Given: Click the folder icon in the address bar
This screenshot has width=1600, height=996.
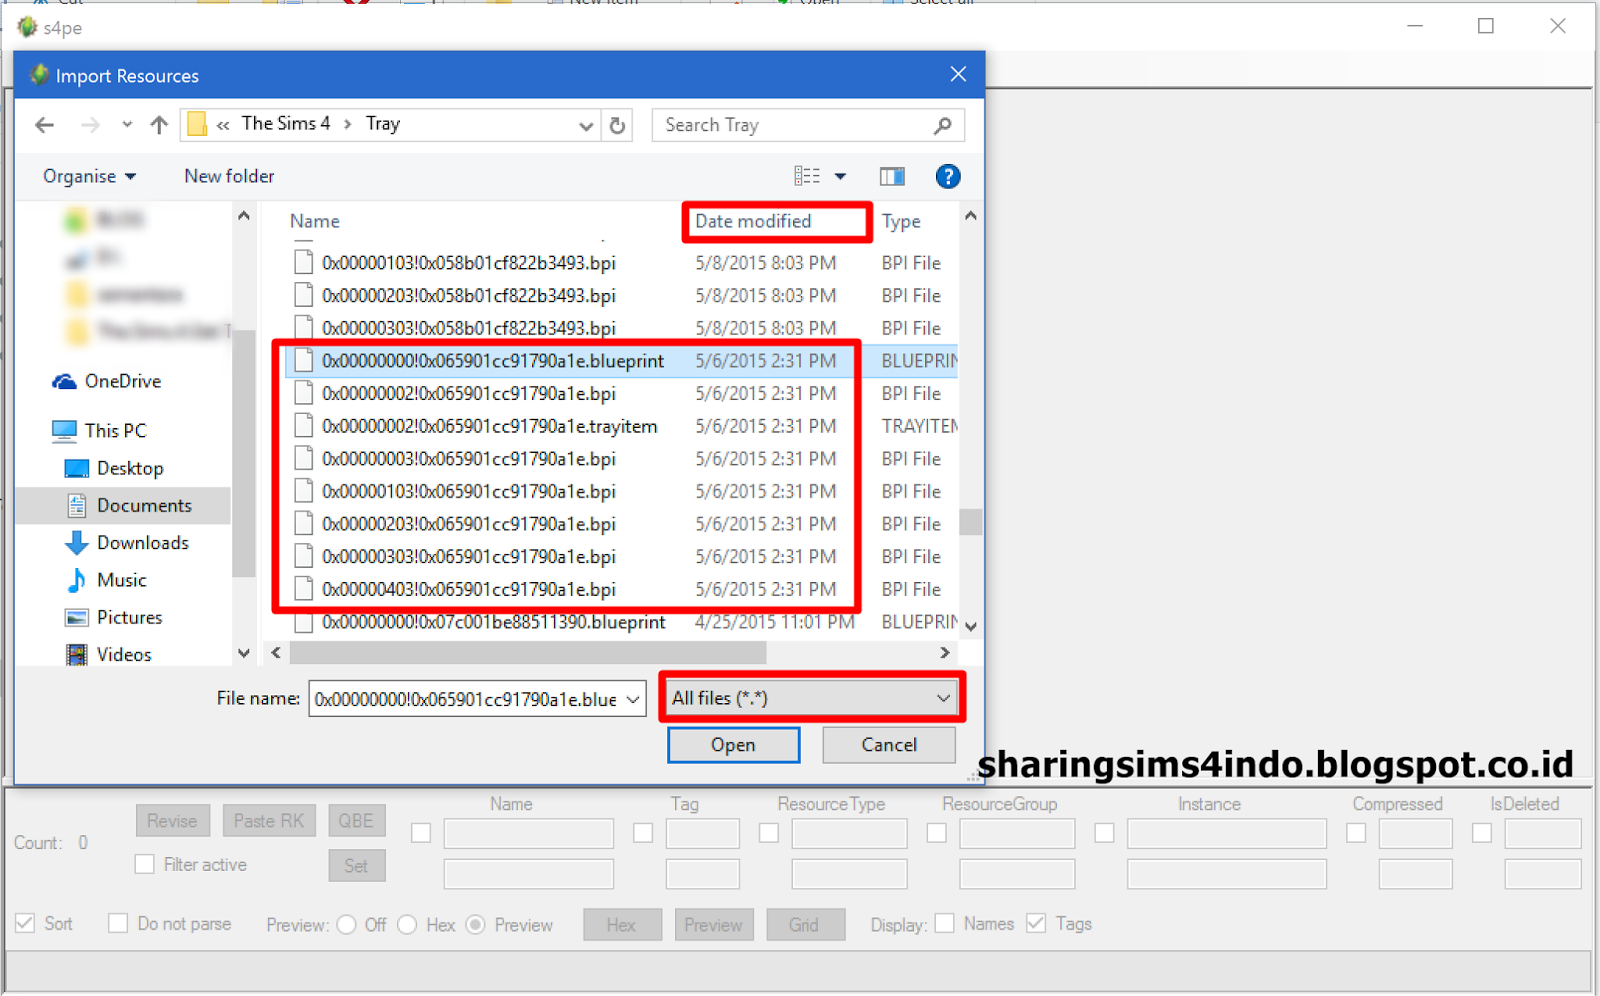Looking at the screenshot, I should point(196,123).
